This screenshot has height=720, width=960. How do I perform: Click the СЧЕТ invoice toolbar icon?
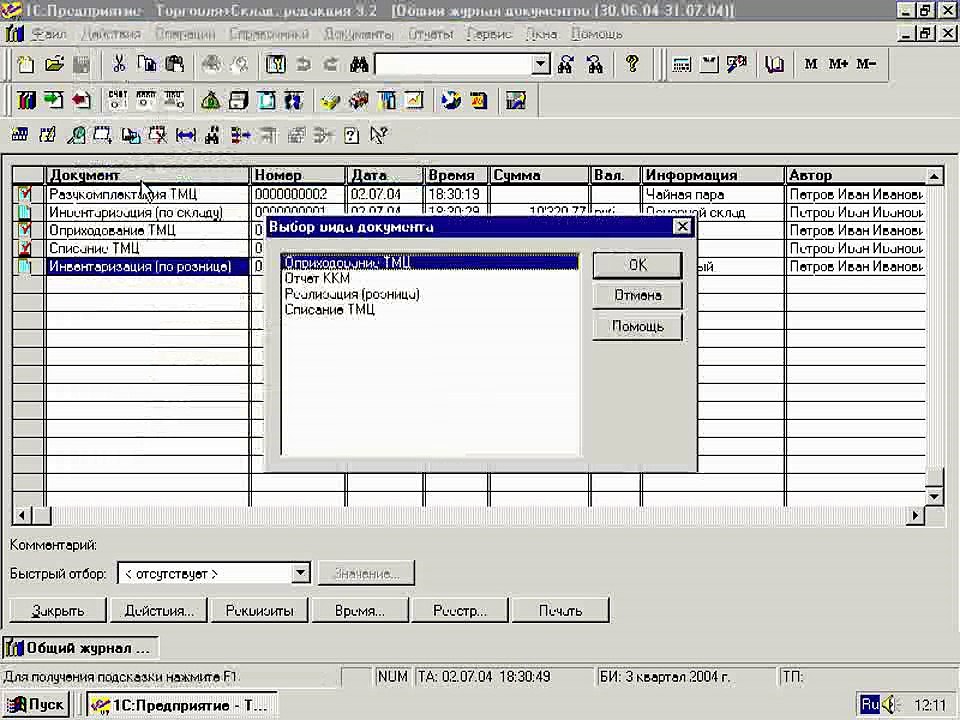coord(117,100)
